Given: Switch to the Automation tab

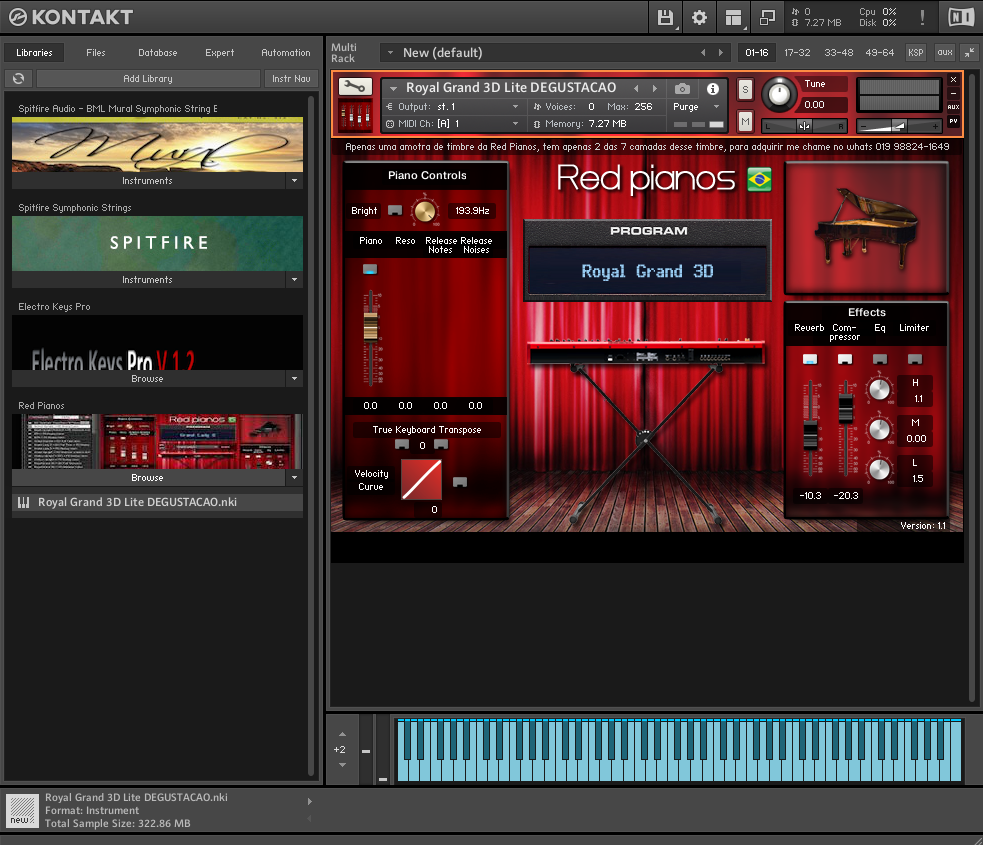Looking at the screenshot, I should (x=286, y=53).
